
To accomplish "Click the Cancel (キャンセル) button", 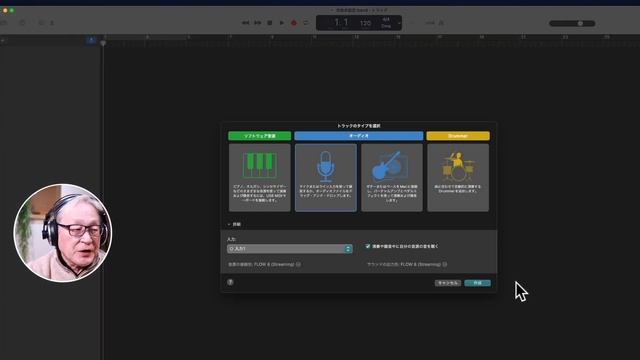I will (448, 283).
